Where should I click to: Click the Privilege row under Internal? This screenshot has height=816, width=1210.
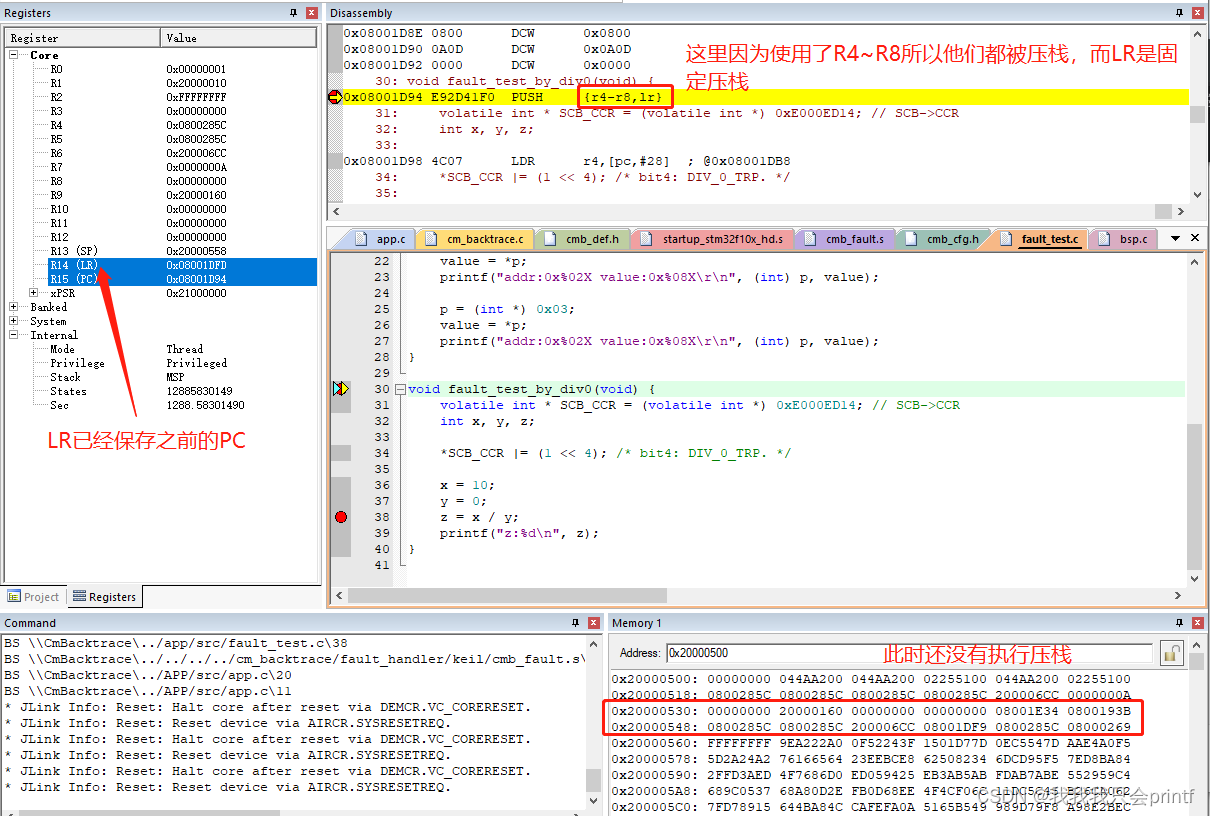point(160,363)
